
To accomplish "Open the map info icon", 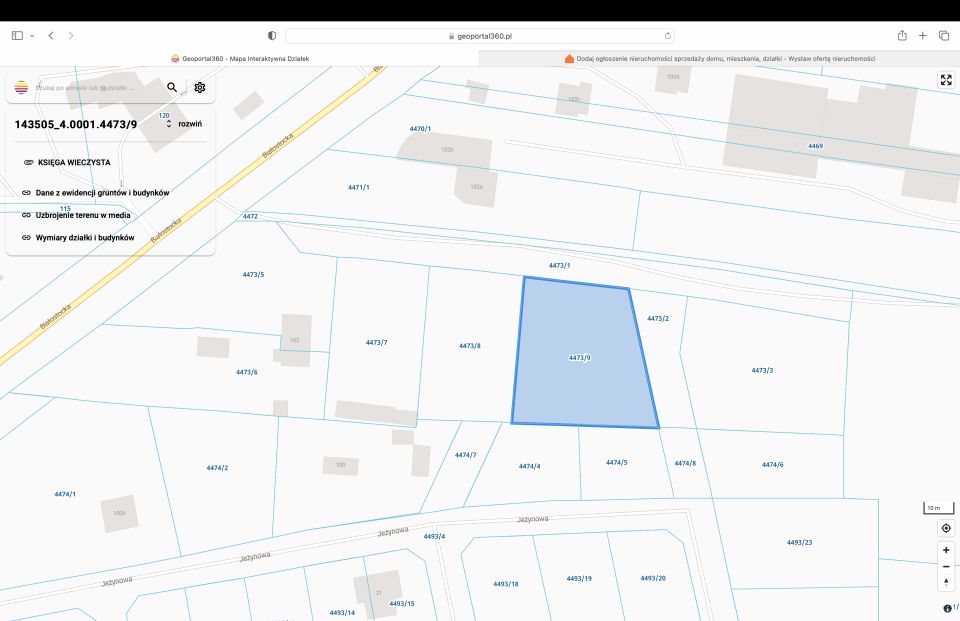I will (x=947, y=608).
